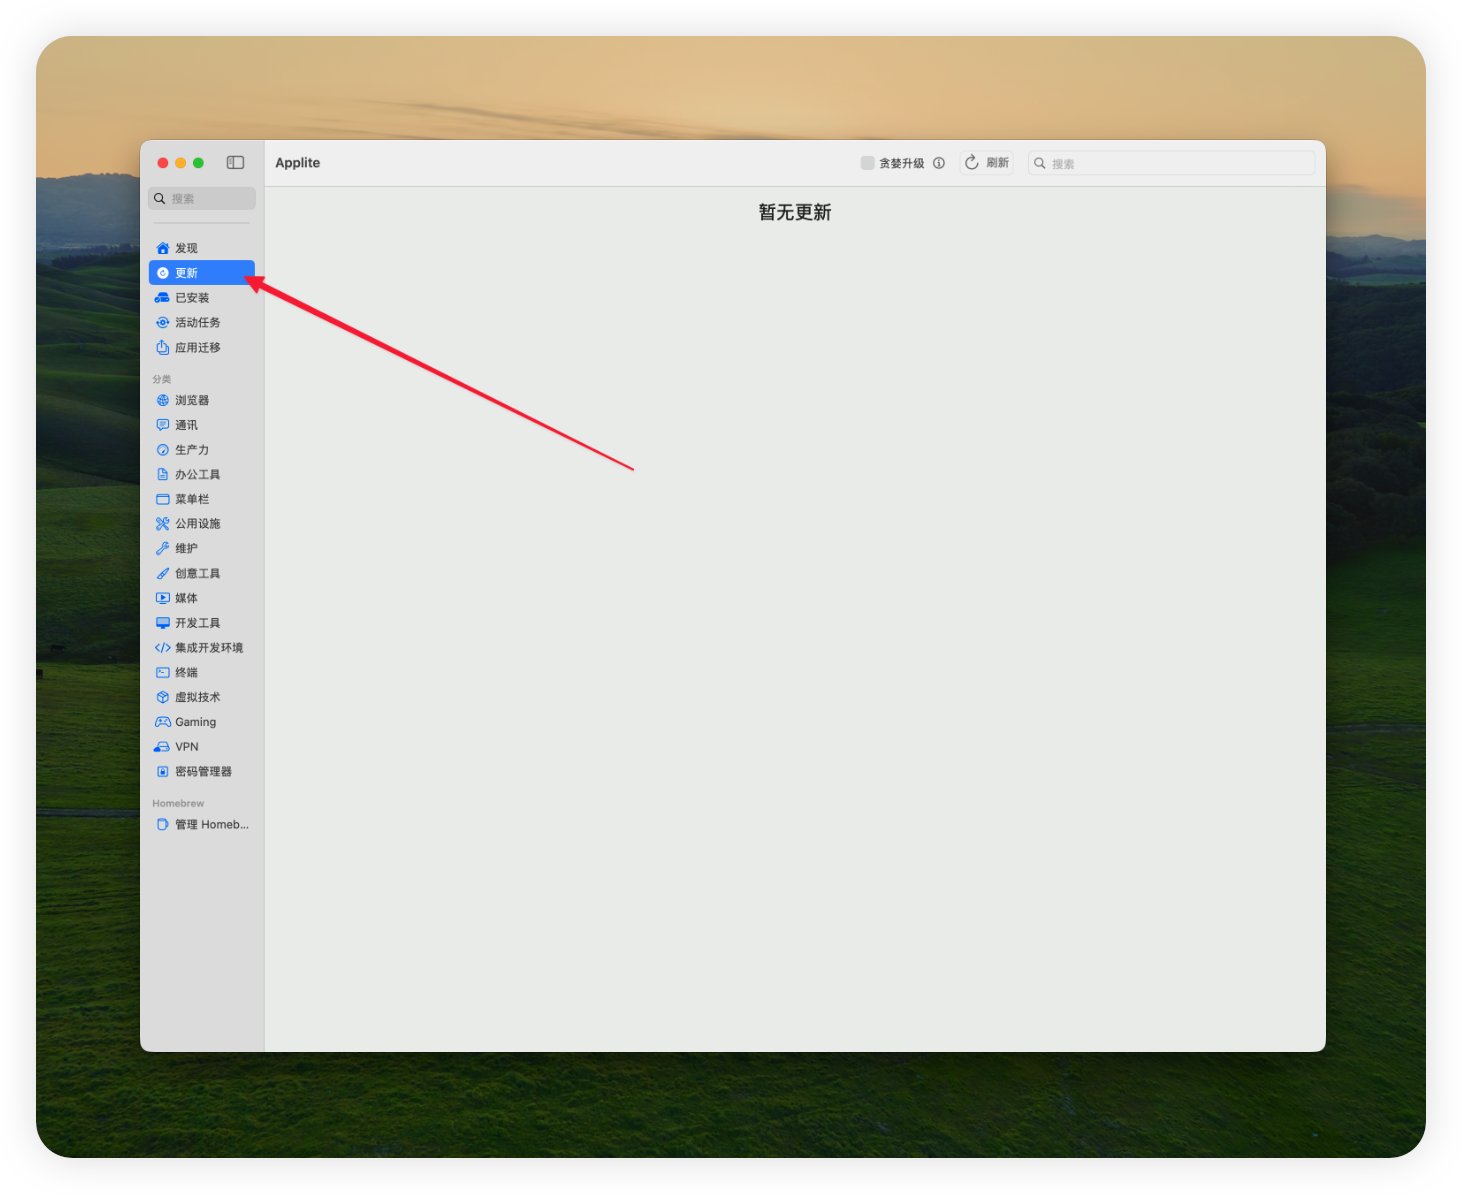Select the 浏览器 category globe icon
This screenshot has width=1462, height=1194.
coord(163,400)
